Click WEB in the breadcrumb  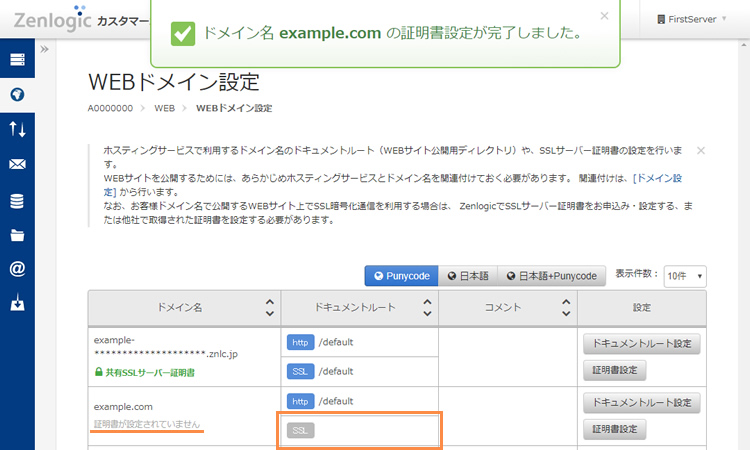click(164, 108)
